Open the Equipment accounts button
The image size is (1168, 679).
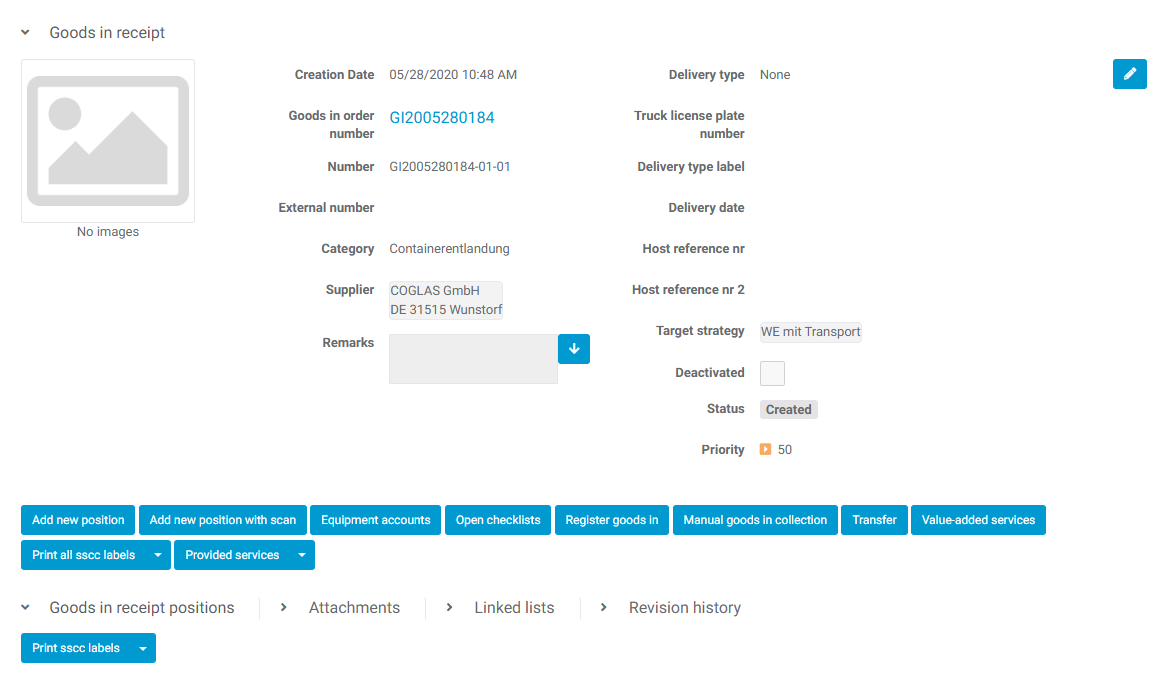375,520
